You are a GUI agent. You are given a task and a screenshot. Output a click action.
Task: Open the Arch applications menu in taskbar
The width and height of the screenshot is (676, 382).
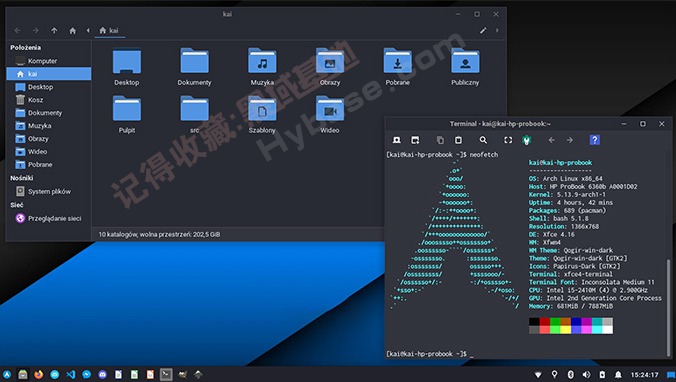pos(7,374)
